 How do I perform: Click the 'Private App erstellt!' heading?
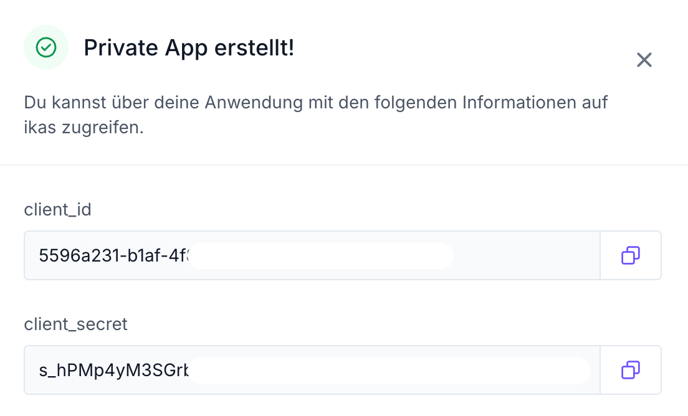click(189, 48)
